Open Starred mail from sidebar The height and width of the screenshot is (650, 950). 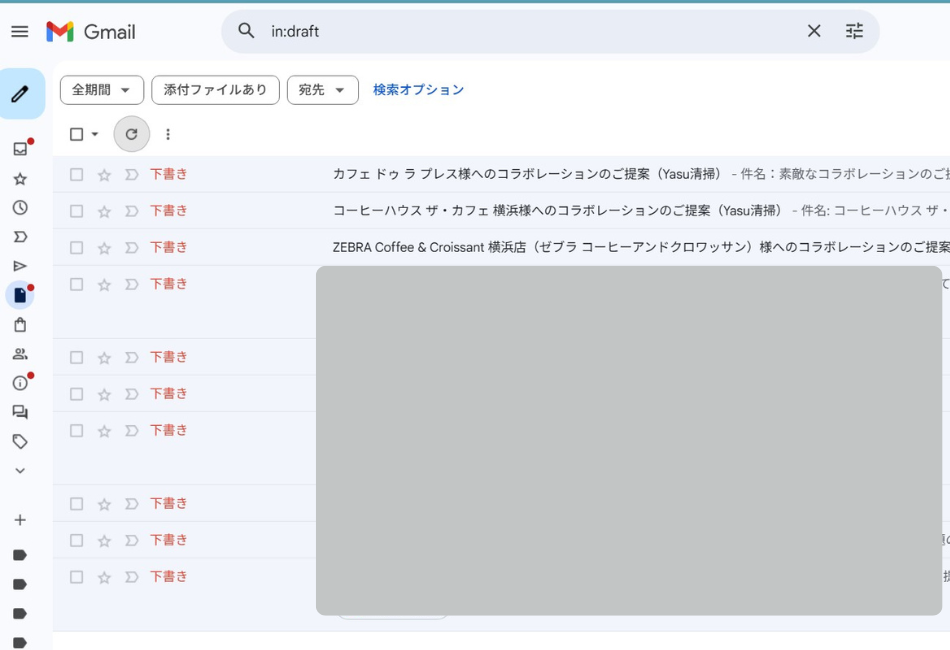20,179
